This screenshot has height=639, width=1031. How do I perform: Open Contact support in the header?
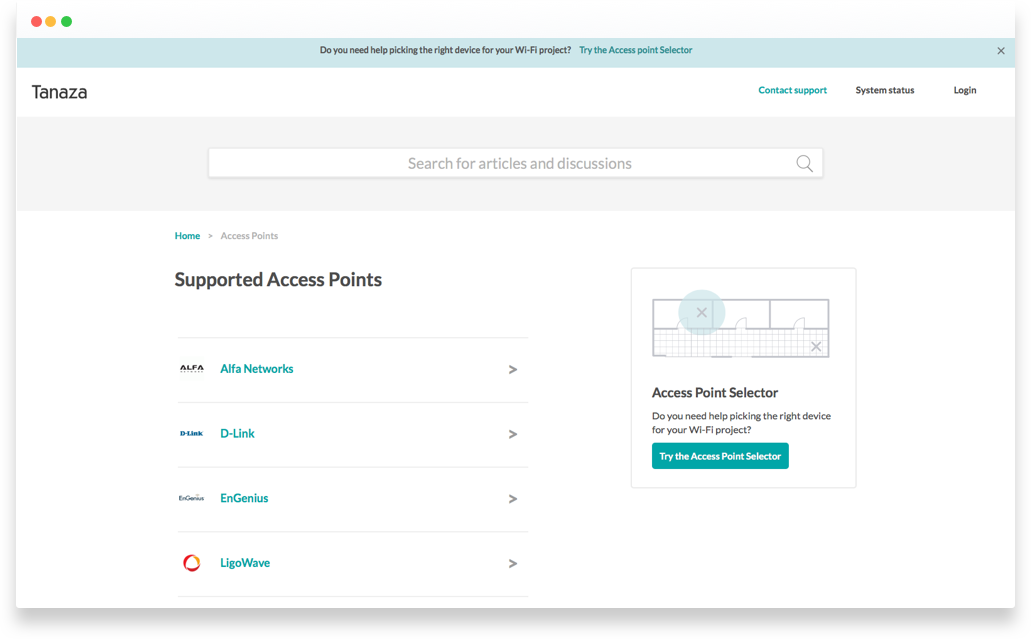pos(792,90)
